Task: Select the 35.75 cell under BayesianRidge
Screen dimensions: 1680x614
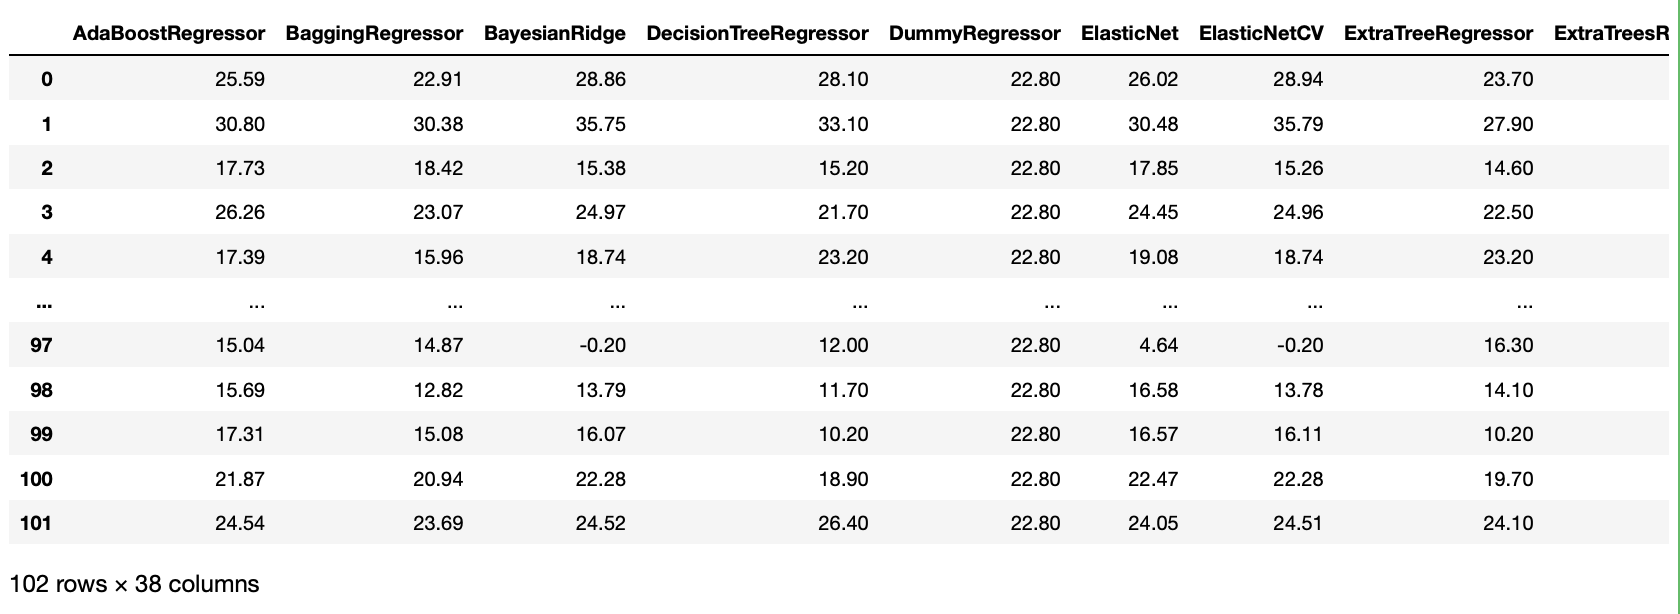Action: 601,124
